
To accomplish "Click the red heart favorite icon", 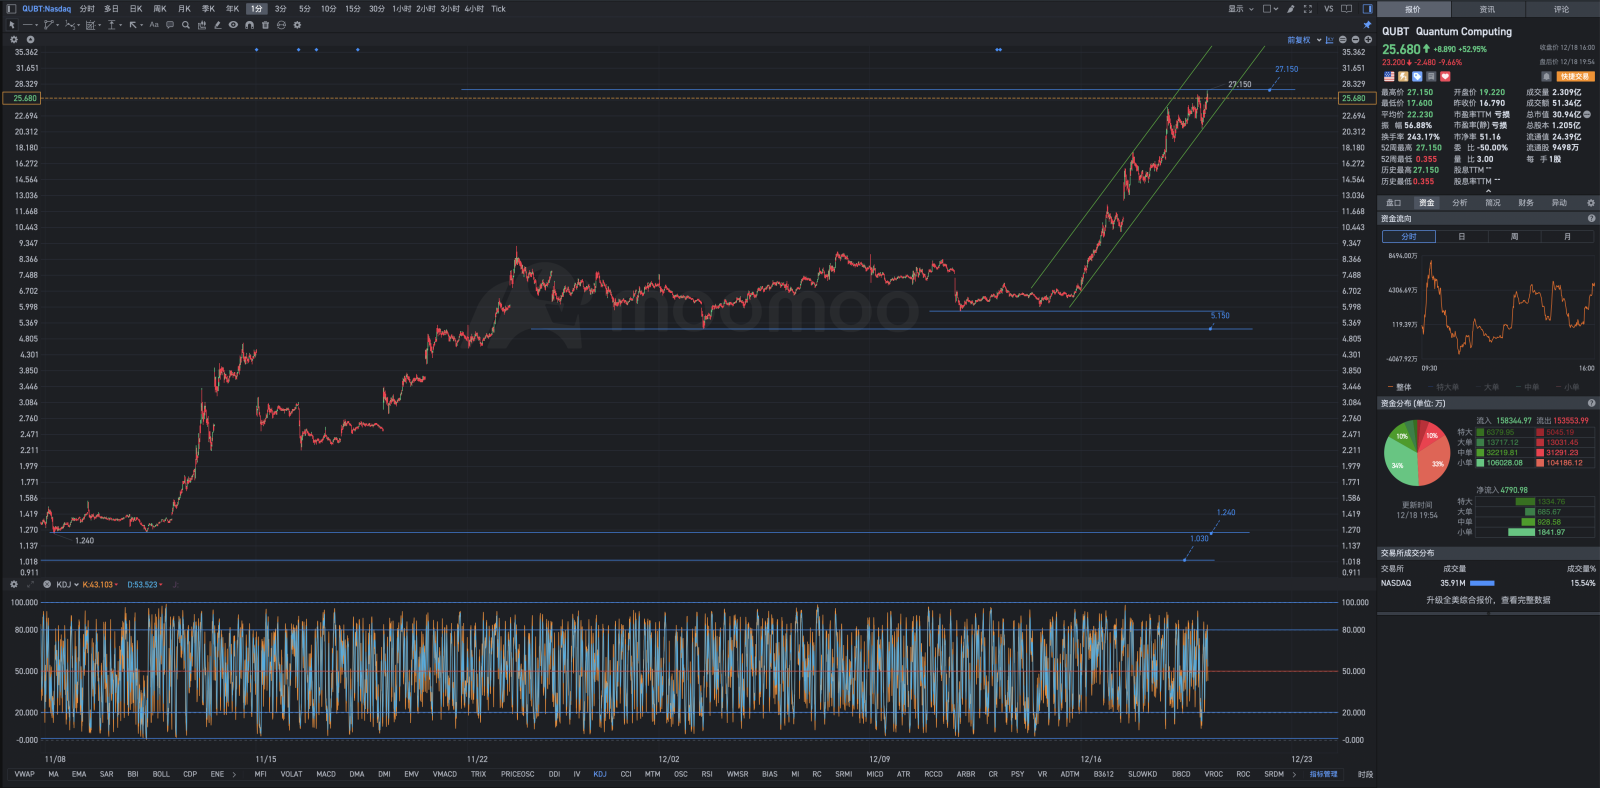I will (1445, 76).
